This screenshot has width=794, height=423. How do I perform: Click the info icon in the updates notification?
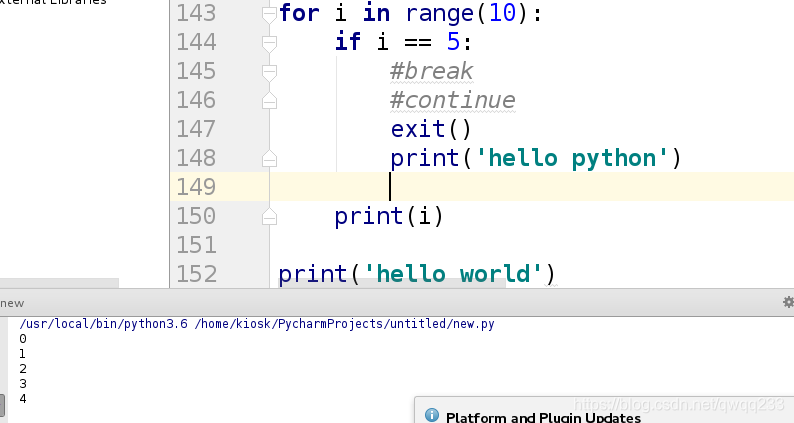click(x=432, y=415)
